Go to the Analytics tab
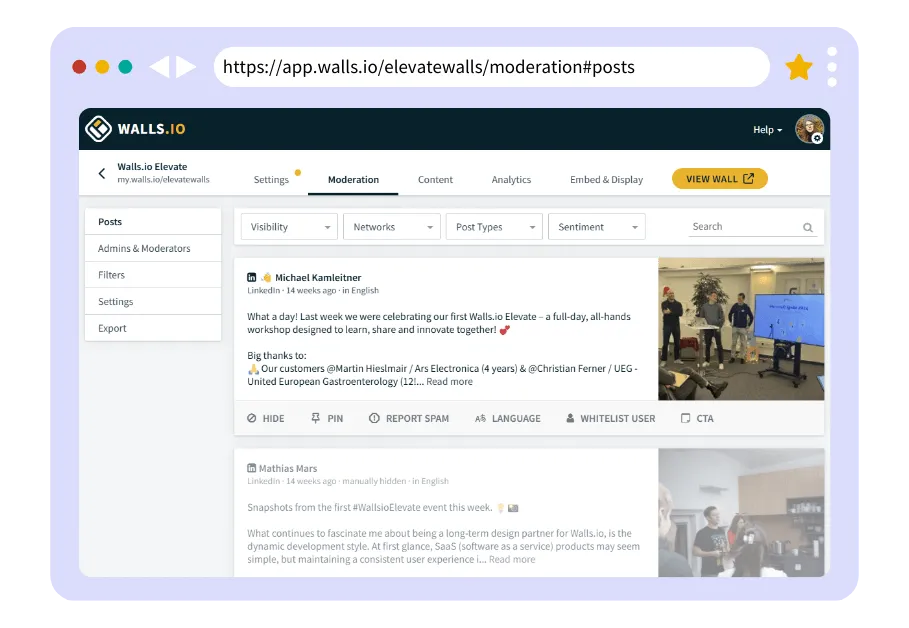The image size is (909, 628). [511, 180]
